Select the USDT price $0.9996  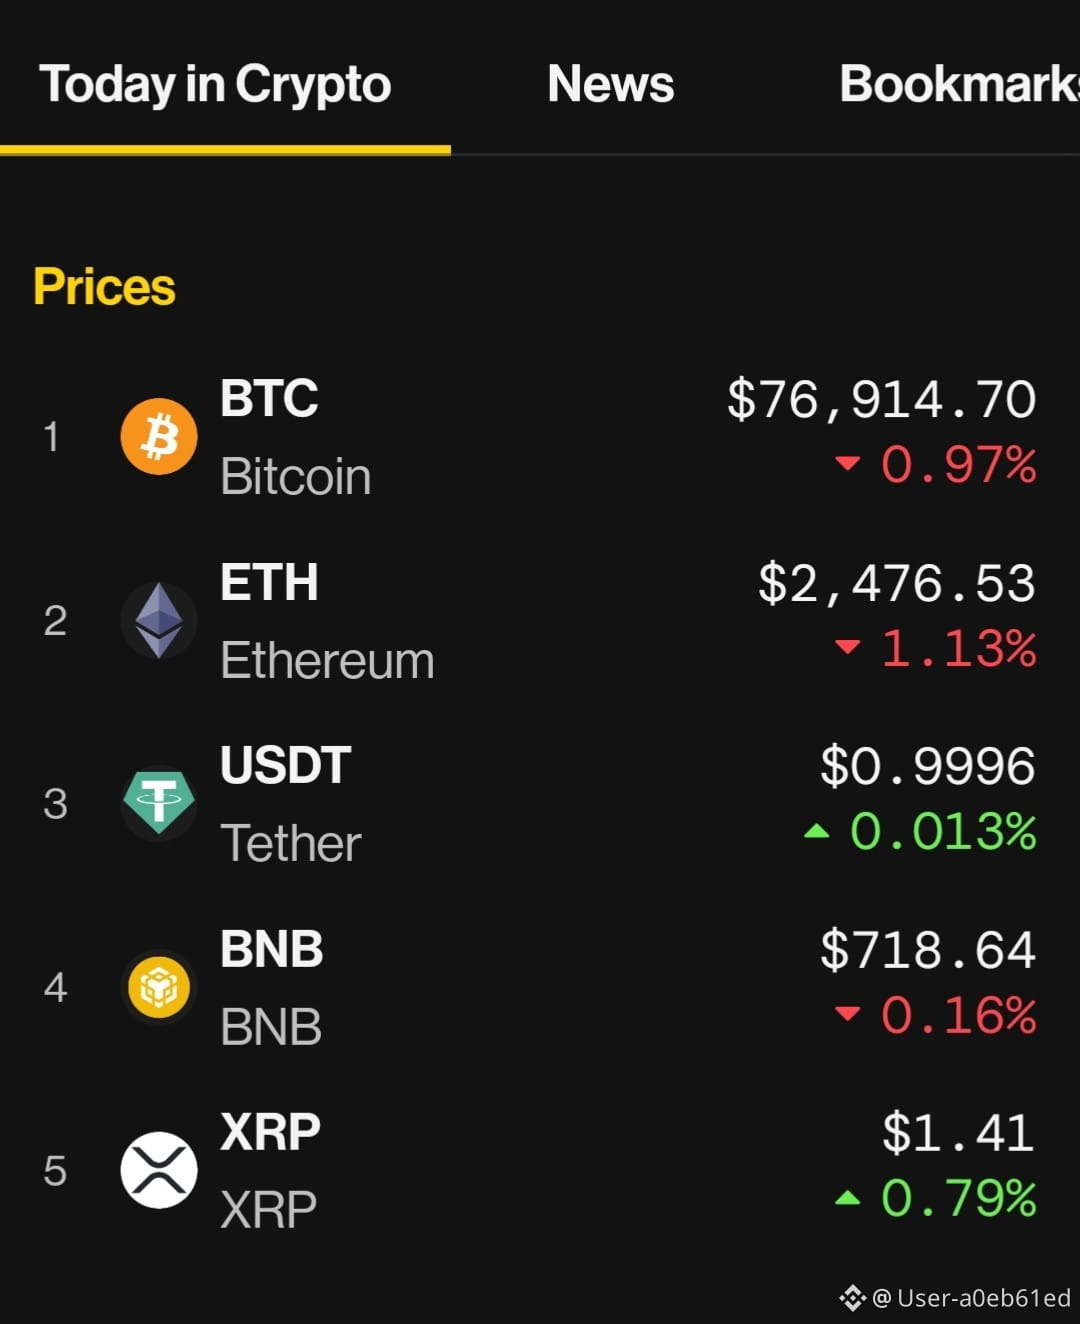(928, 767)
